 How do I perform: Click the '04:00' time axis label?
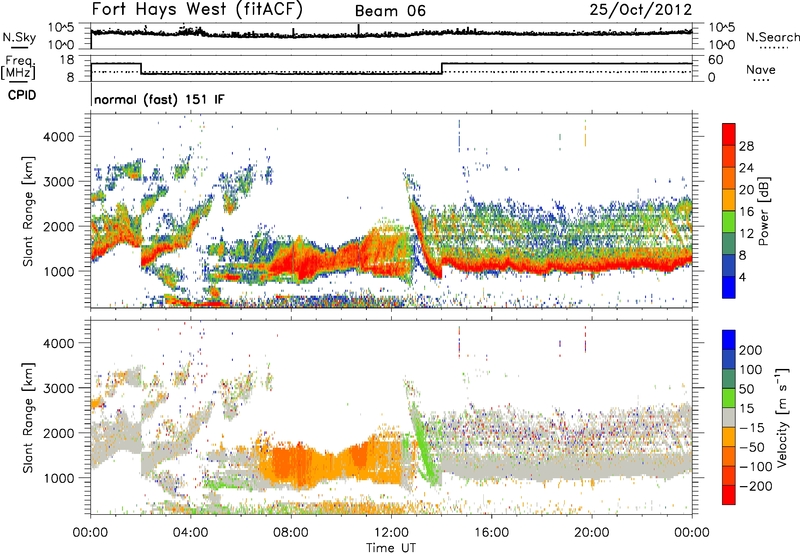pos(191,533)
